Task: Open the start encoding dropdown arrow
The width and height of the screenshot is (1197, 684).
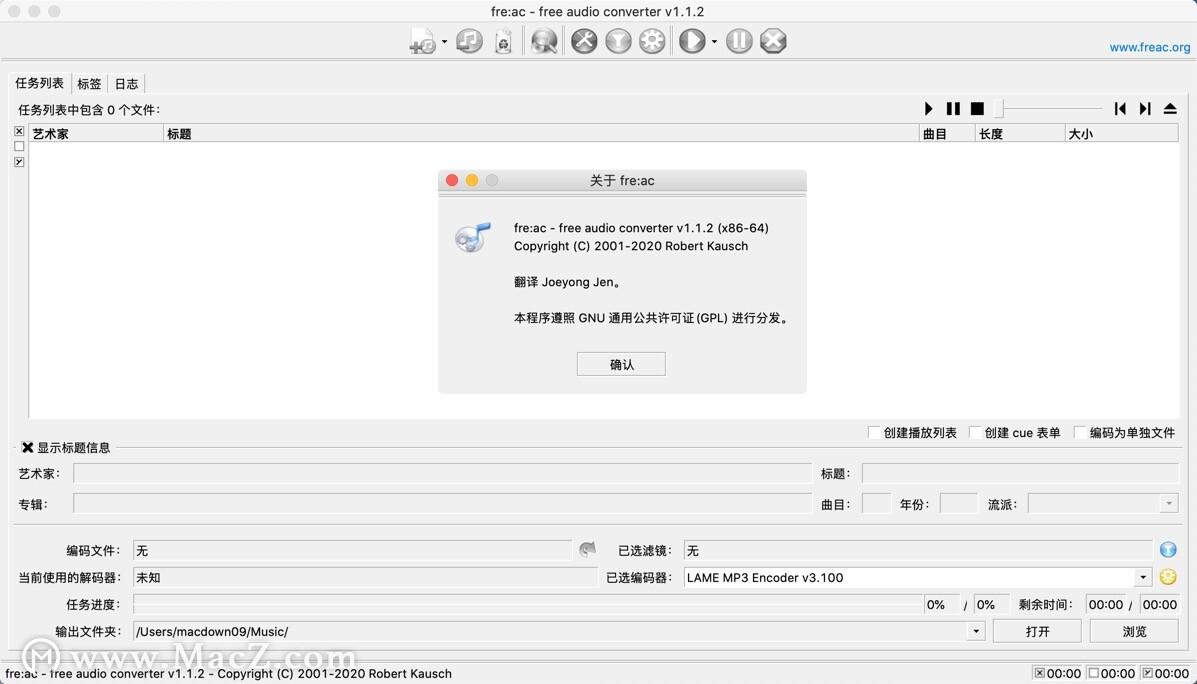Action: click(x=715, y=41)
